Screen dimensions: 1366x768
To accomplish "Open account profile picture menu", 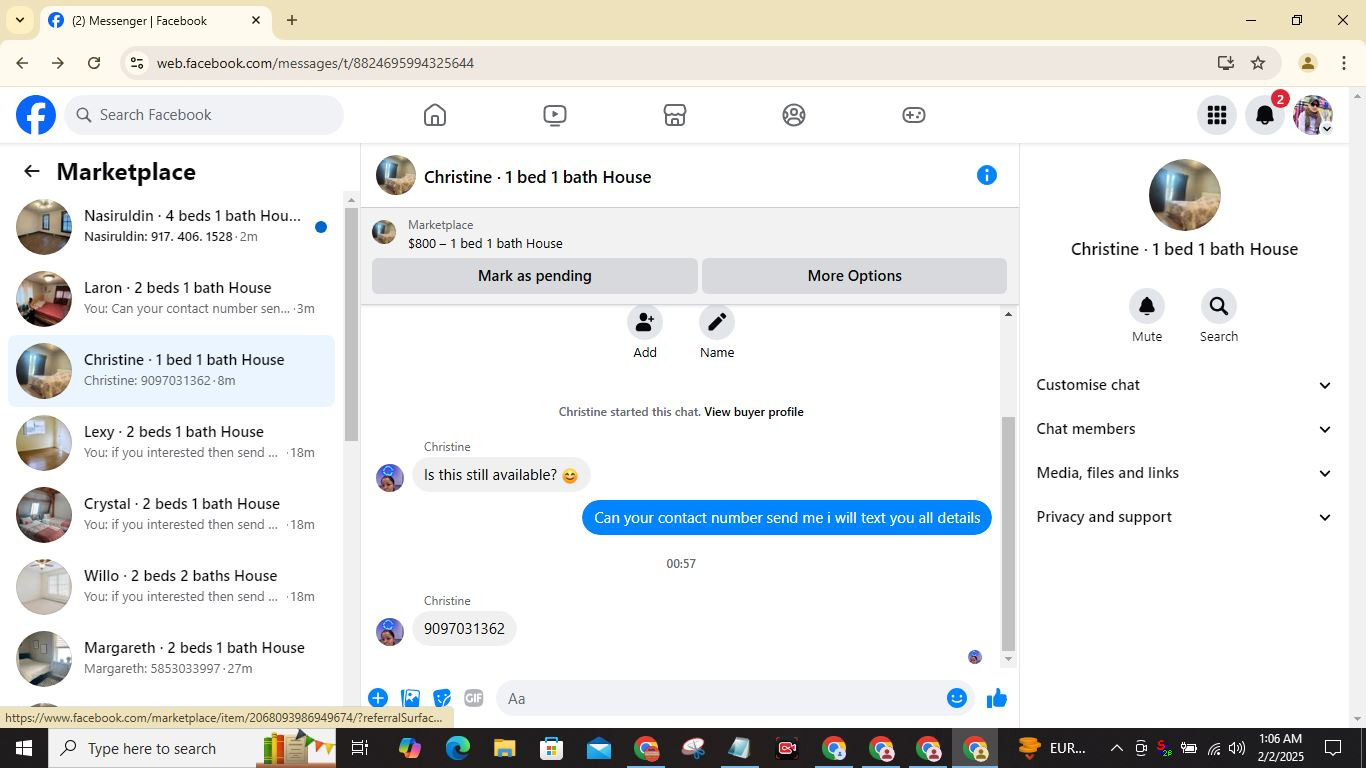I will pos(1313,115).
